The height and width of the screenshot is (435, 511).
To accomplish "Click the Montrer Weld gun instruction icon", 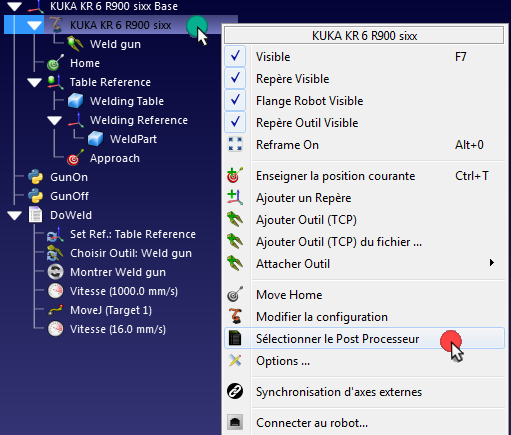I will tap(55, 272).
